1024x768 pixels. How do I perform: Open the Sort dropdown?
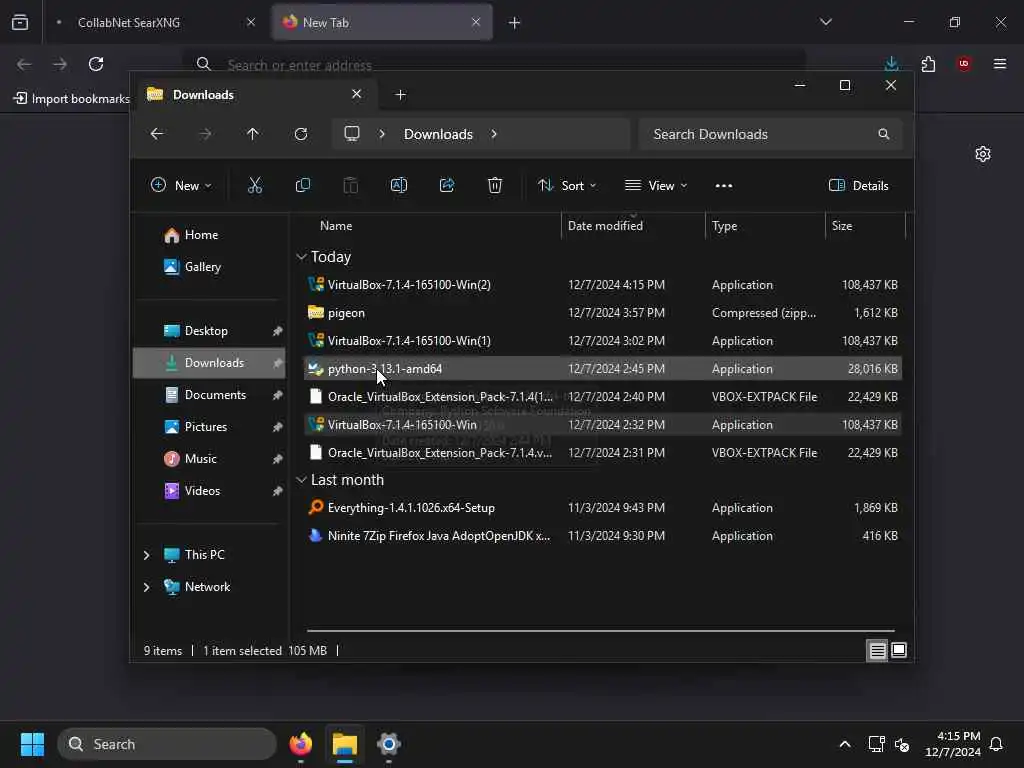[567, 185]
